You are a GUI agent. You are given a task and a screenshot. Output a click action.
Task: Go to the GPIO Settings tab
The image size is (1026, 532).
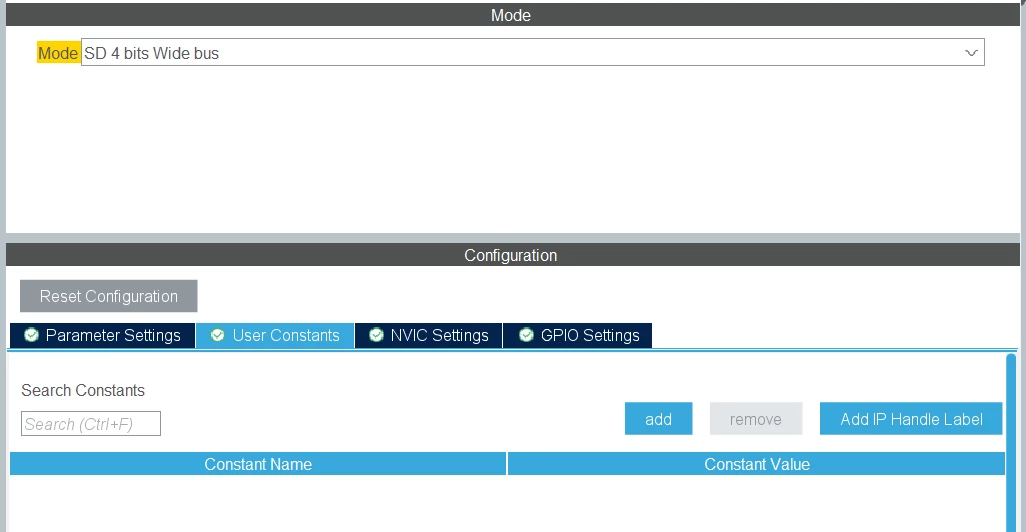[577, 336]
